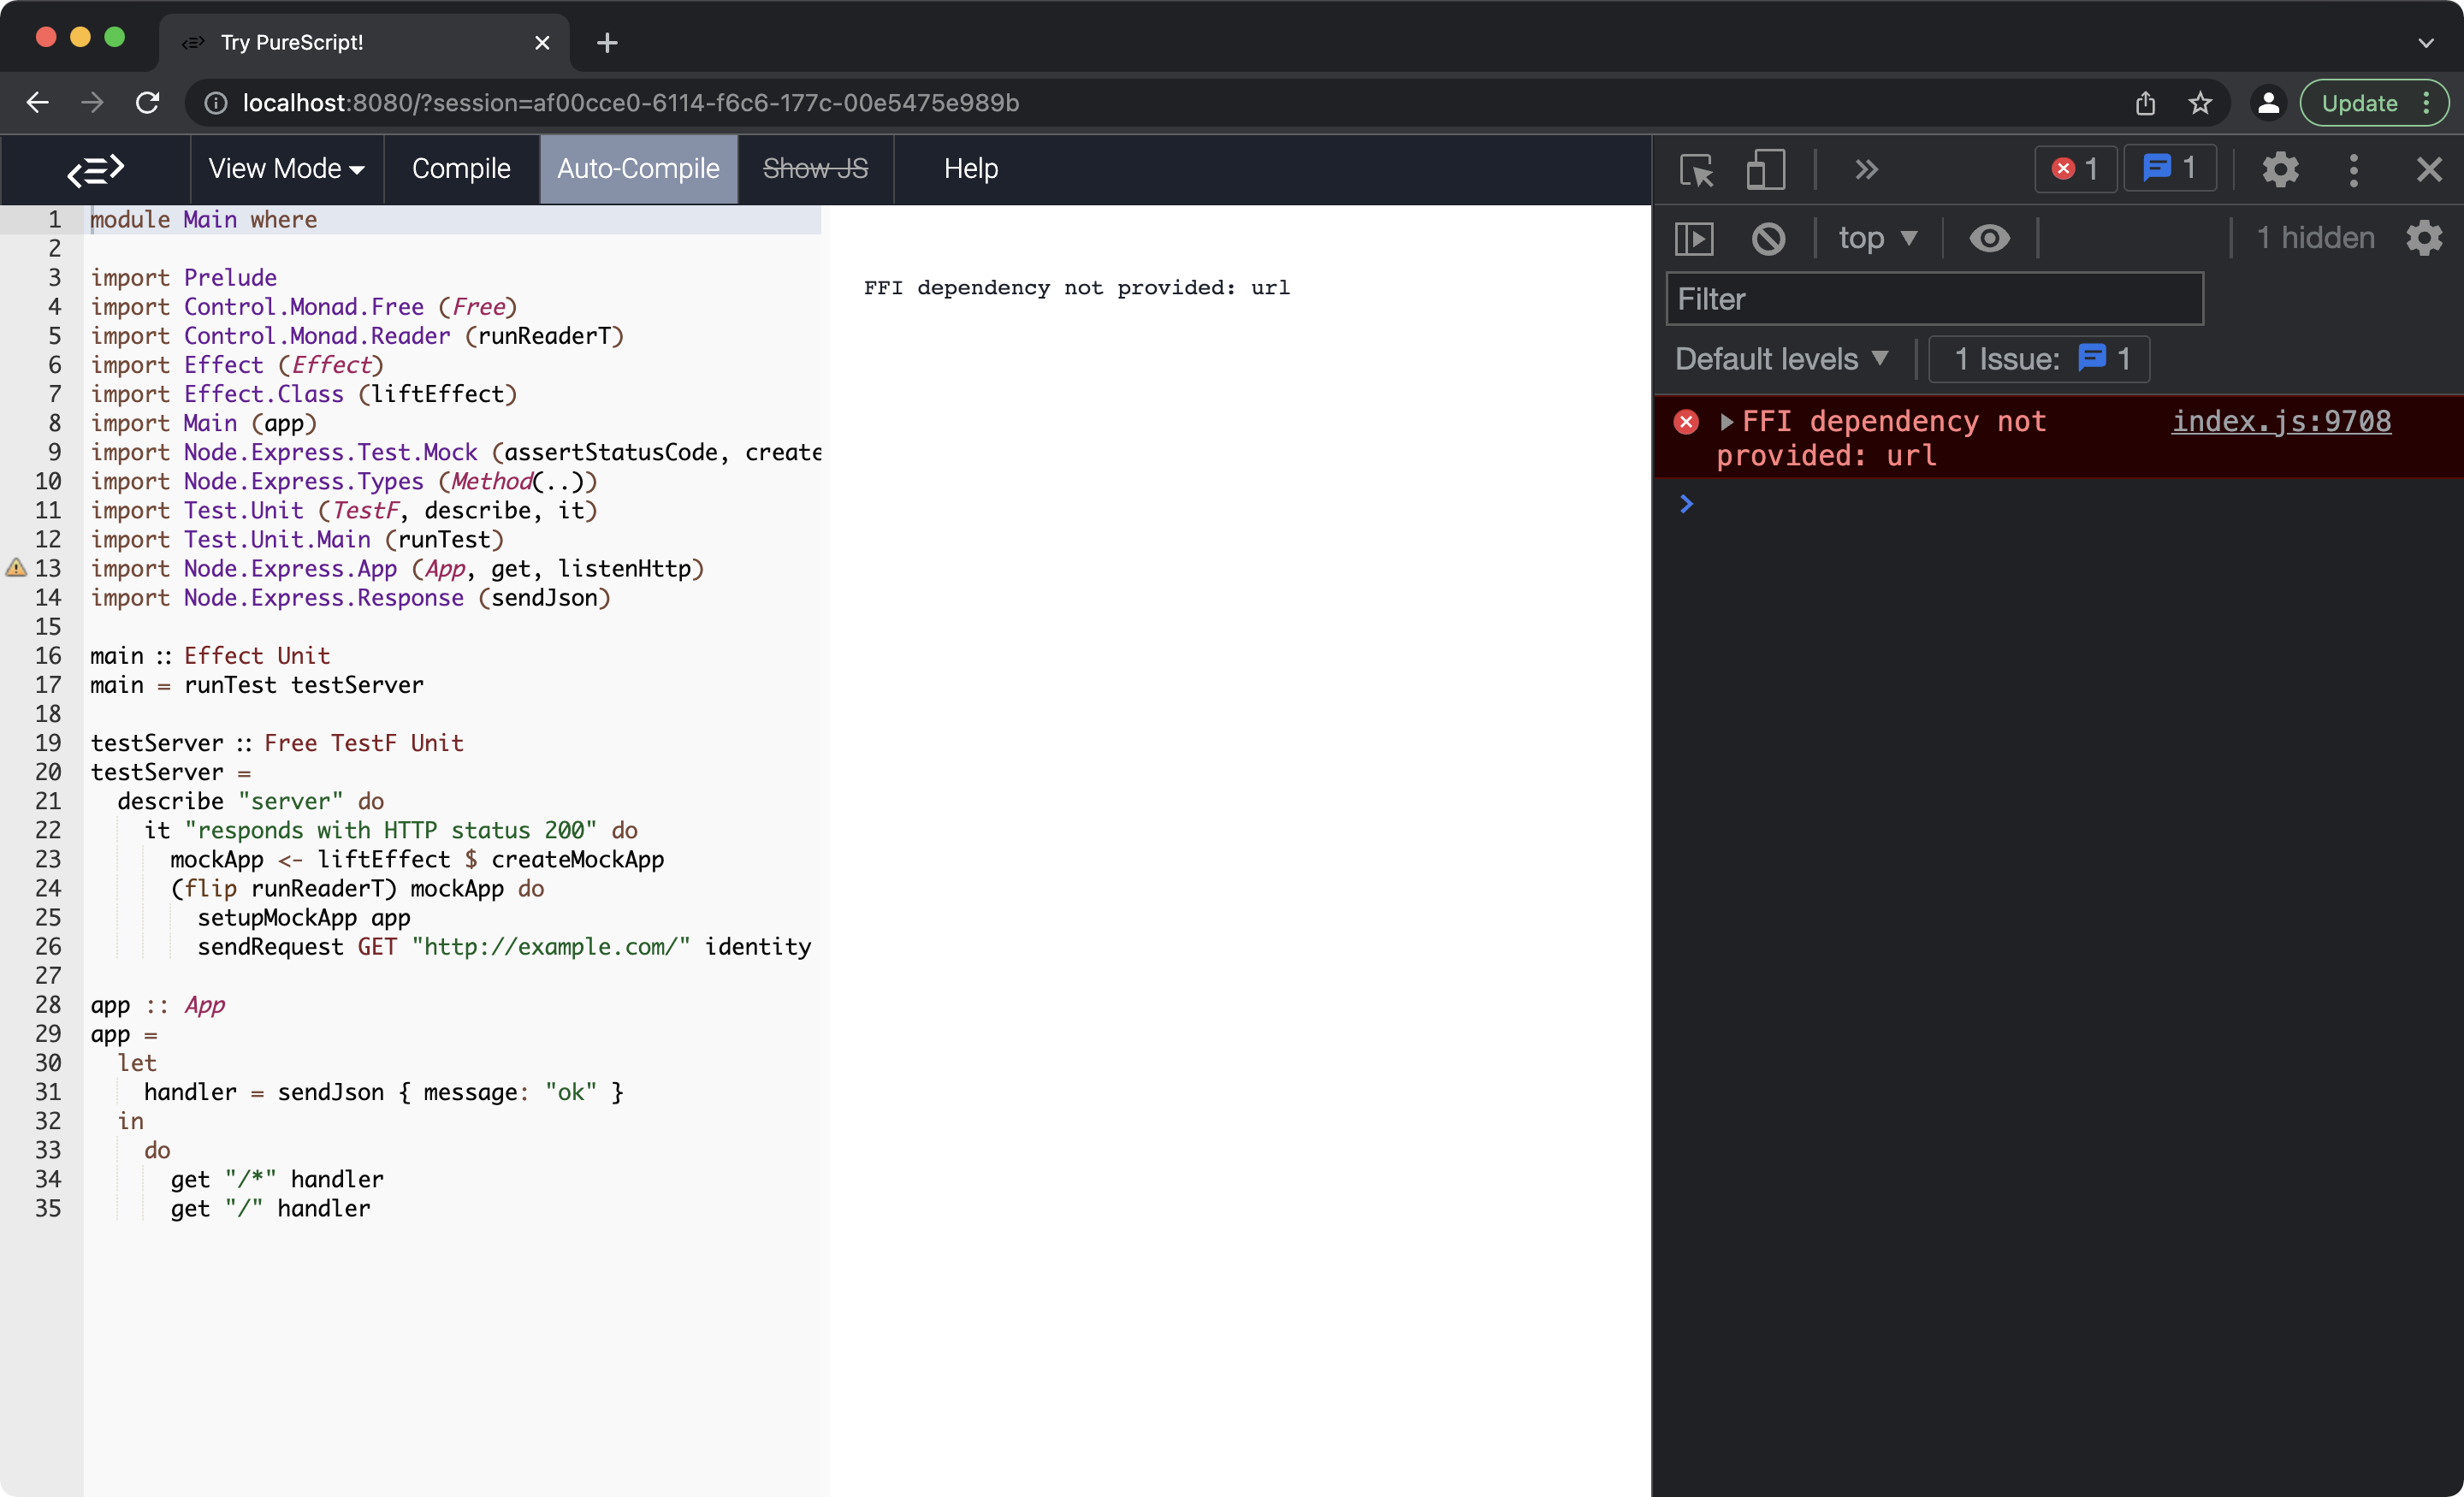Click line number 20 in the gutter
The height and width of the screenshot is (1497, 2464).
pyautogui.click(x=48, y=772)
